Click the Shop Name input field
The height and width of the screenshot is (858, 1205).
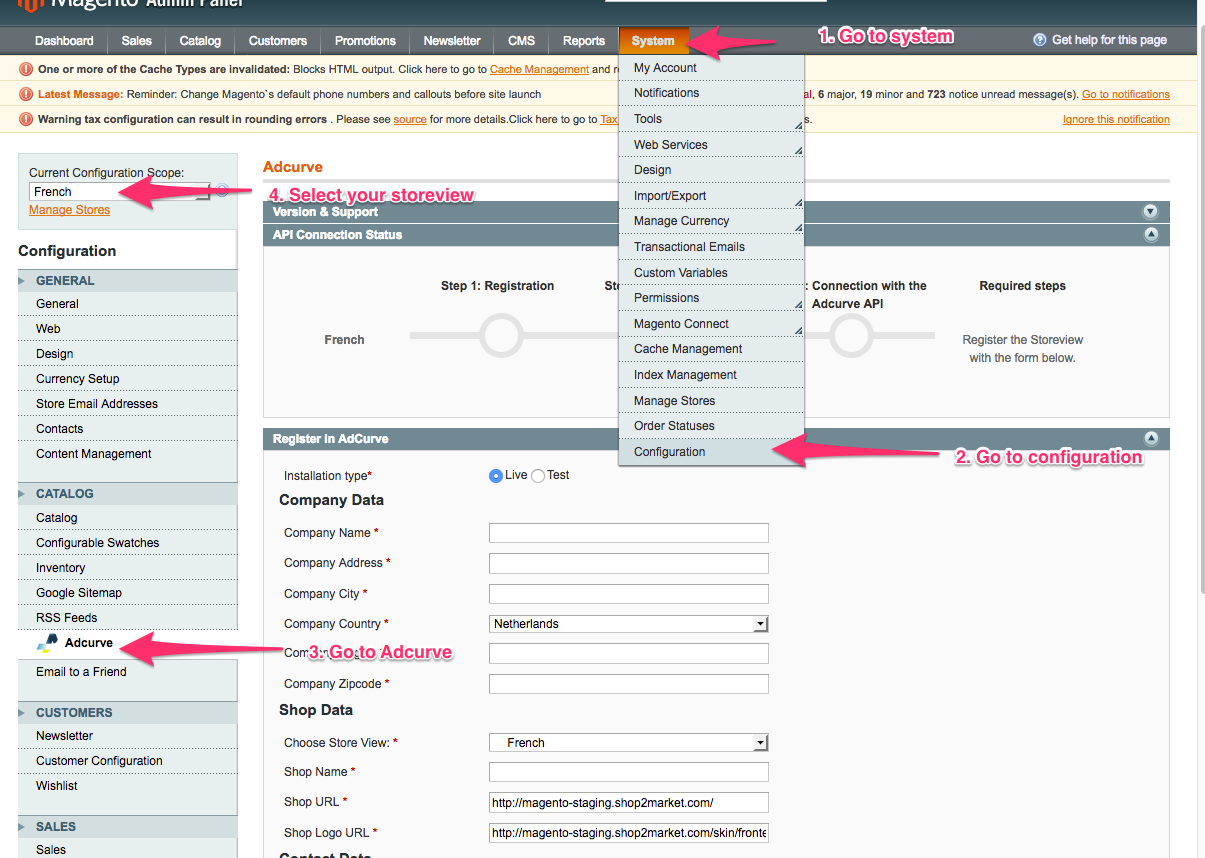628,772
